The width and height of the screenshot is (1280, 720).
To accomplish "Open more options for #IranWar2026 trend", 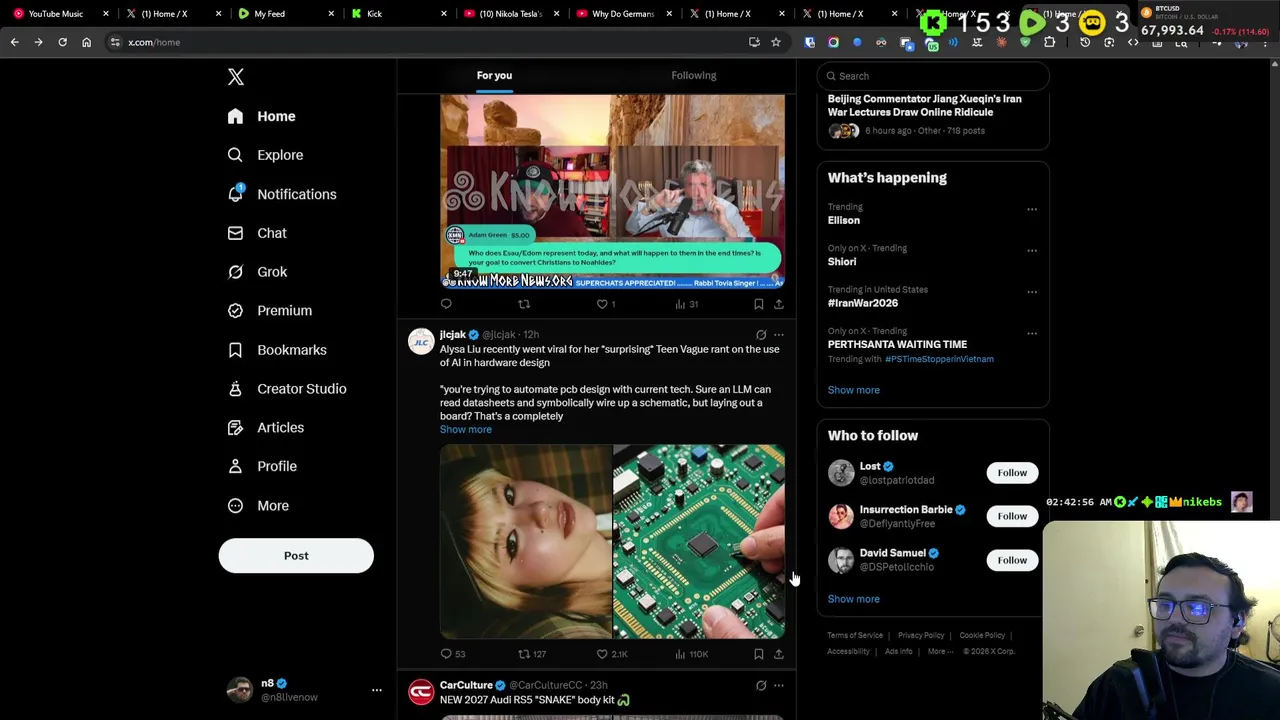I will pos(1032,292).
